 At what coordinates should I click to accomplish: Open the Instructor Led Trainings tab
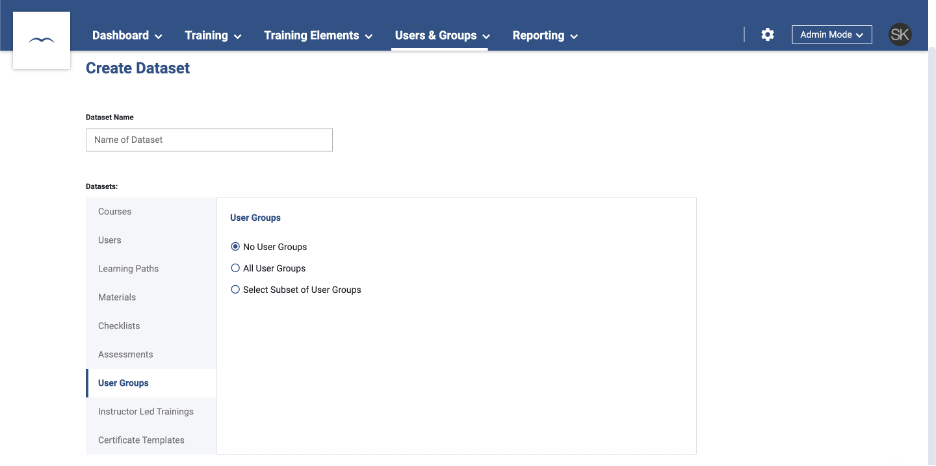[x=151, y=412]
